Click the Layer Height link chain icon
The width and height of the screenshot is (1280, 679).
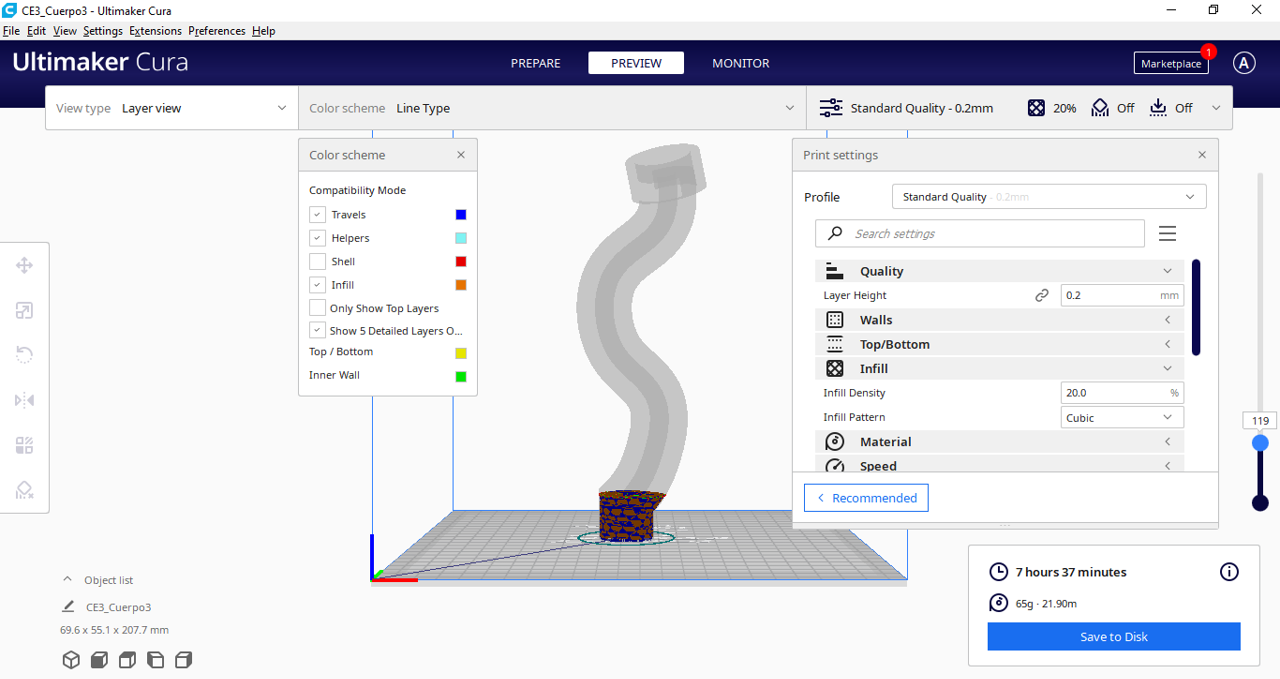1042,295
